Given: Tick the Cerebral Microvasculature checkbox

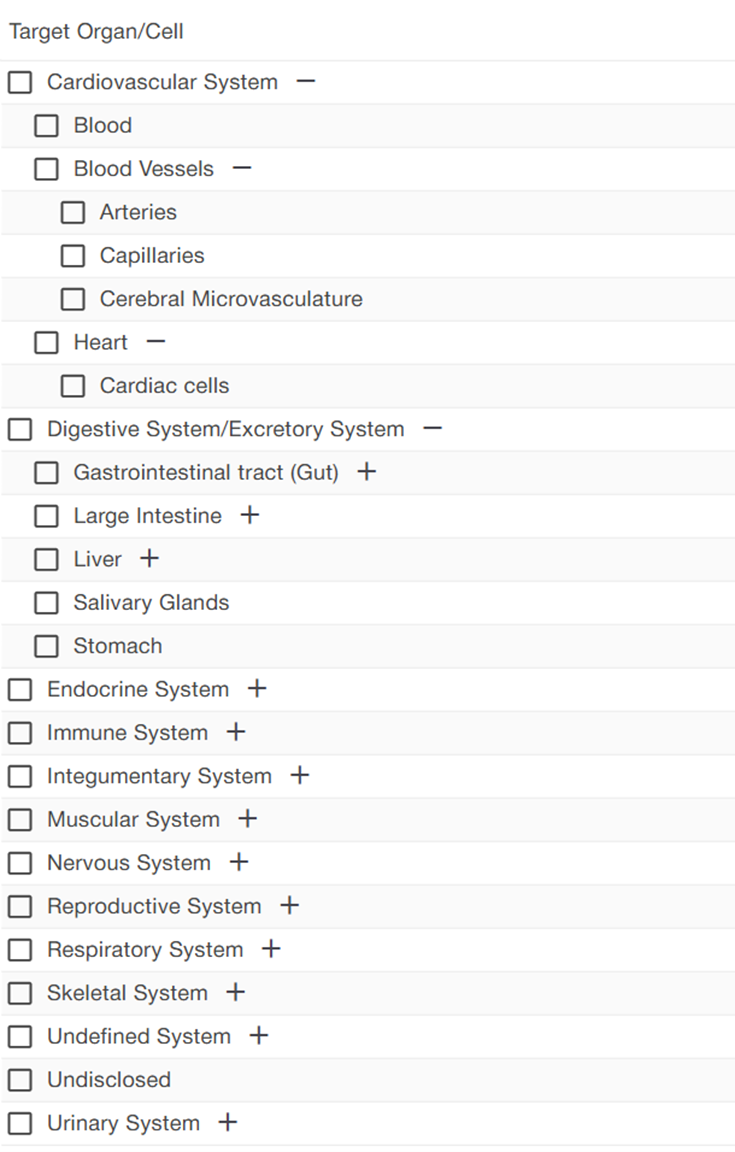Looking at the screenshot, I should (x=73, y=299).
